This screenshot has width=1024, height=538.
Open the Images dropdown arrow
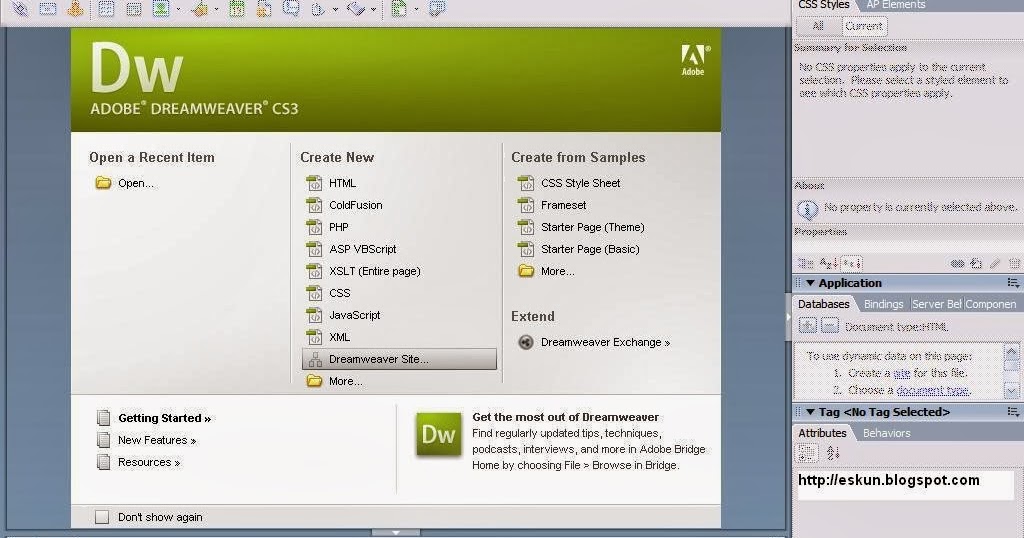click(178, 10)
